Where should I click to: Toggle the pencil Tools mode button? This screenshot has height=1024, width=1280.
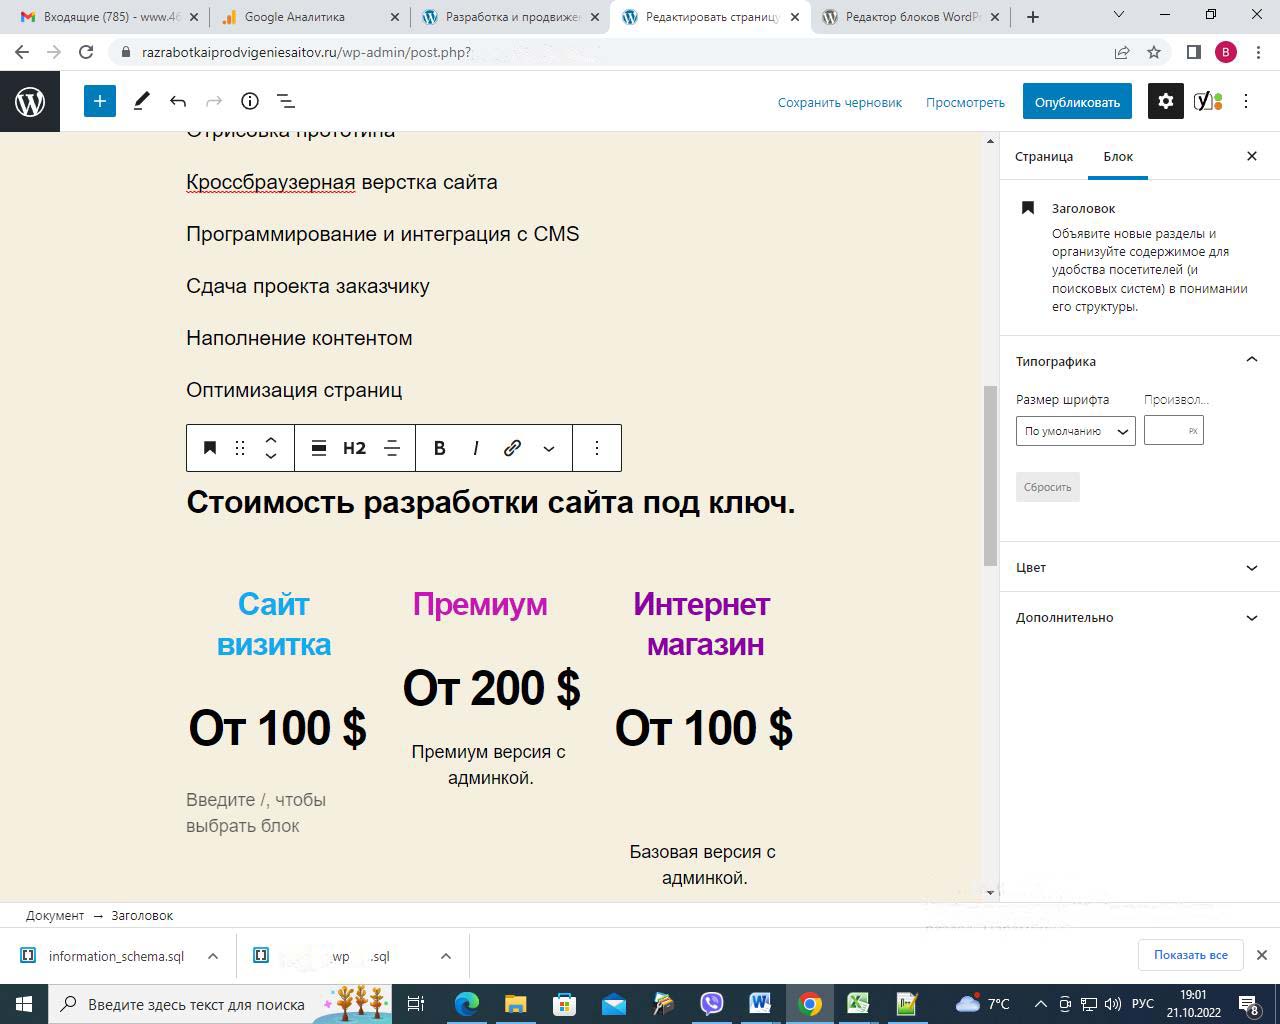pyautogui.click(x=142, y=101)
